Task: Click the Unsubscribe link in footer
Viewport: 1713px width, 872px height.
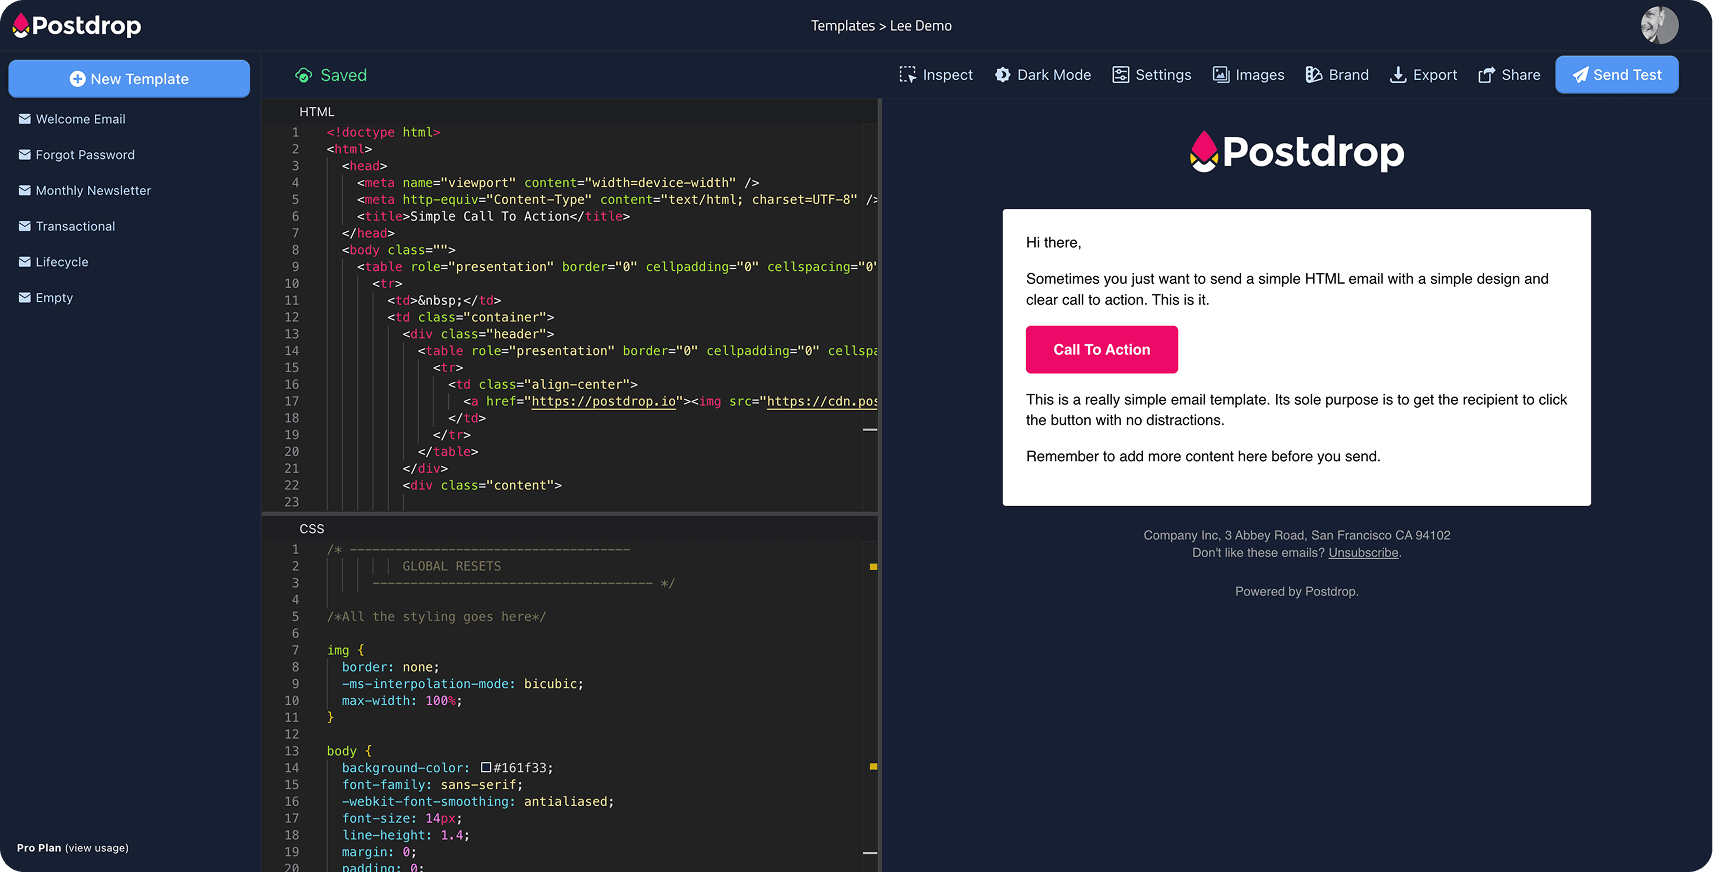Action: pyautogui.click(x=1363, y=553)
